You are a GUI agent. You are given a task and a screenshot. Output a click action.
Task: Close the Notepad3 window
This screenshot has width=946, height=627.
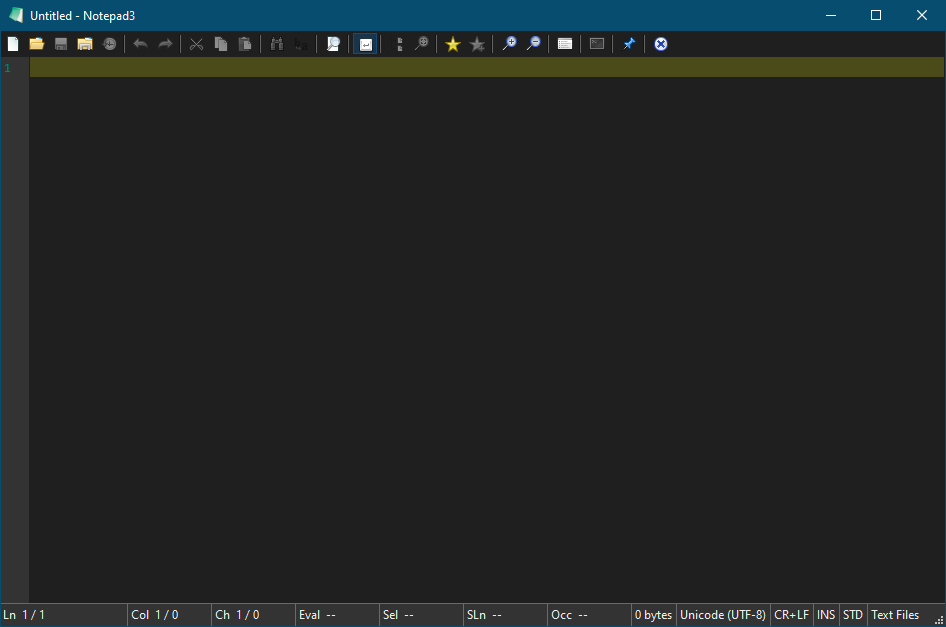(922, 15)
